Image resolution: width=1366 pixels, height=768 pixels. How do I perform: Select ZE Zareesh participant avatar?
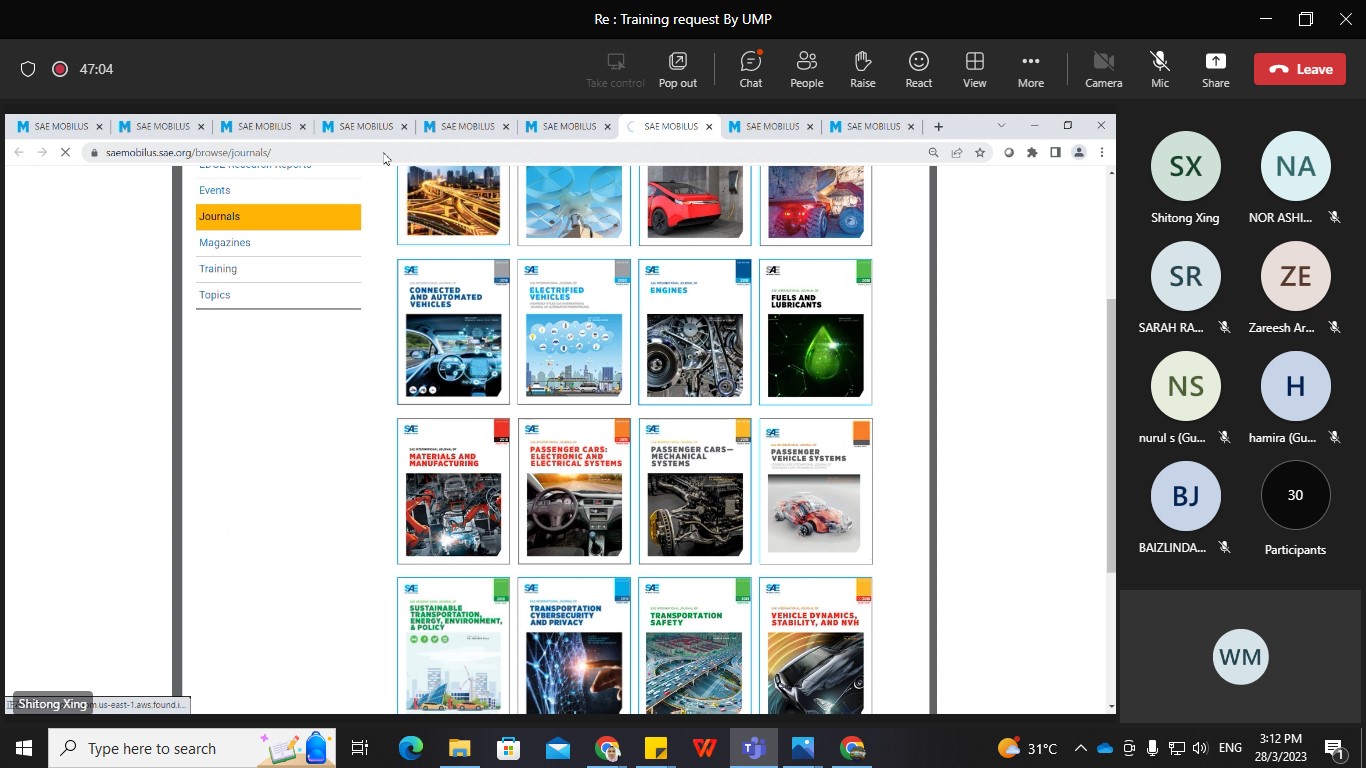point(1295,276)
